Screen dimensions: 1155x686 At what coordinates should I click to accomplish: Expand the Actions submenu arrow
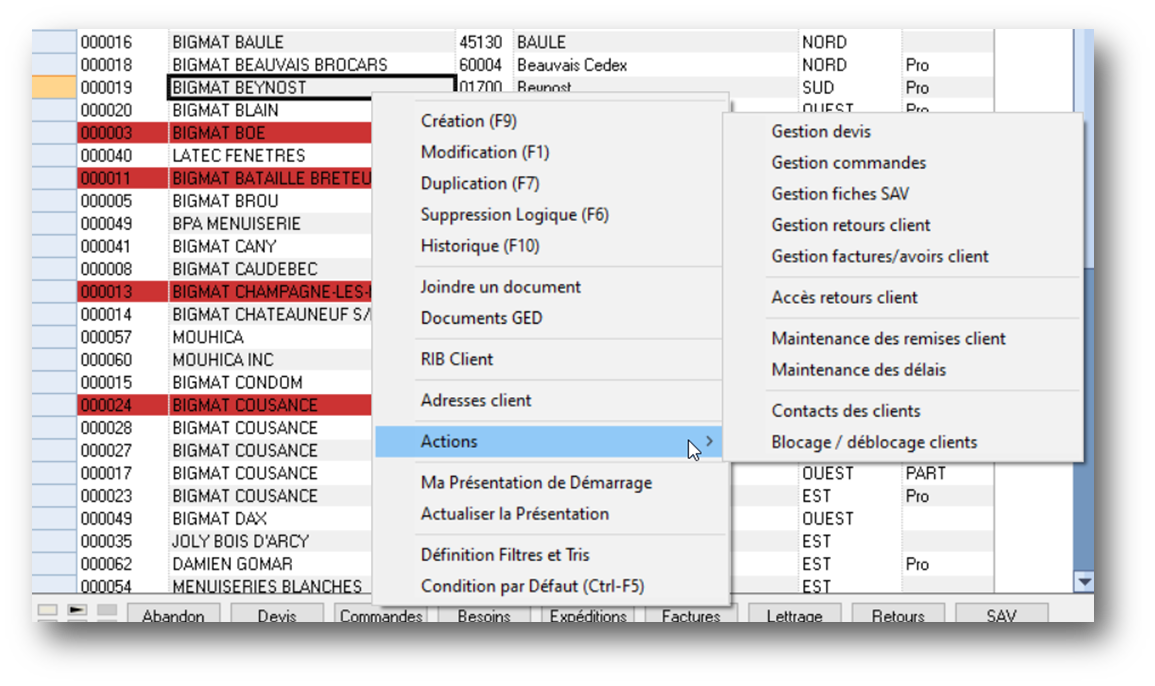(709, 442)
